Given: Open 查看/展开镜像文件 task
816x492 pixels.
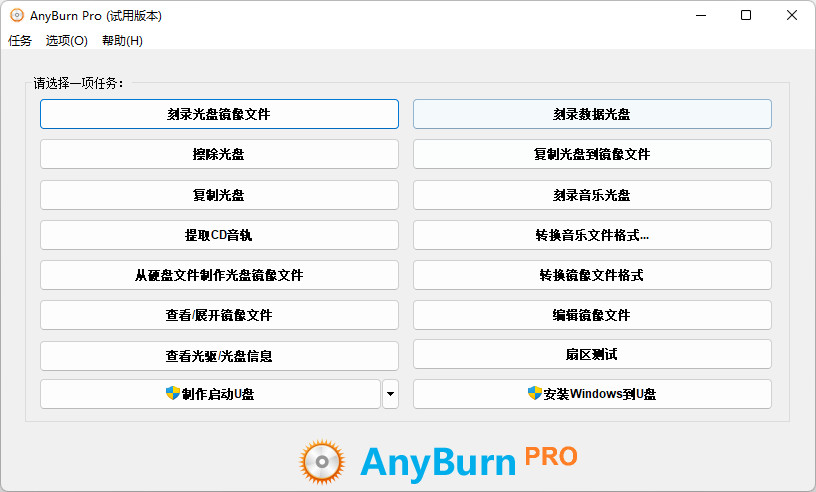Looking at the screenshot, I should tap(219, 315).
